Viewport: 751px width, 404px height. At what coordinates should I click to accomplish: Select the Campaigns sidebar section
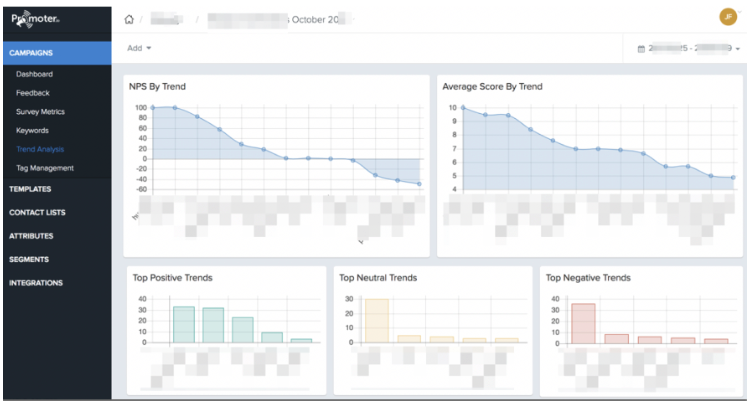[32, 52]
